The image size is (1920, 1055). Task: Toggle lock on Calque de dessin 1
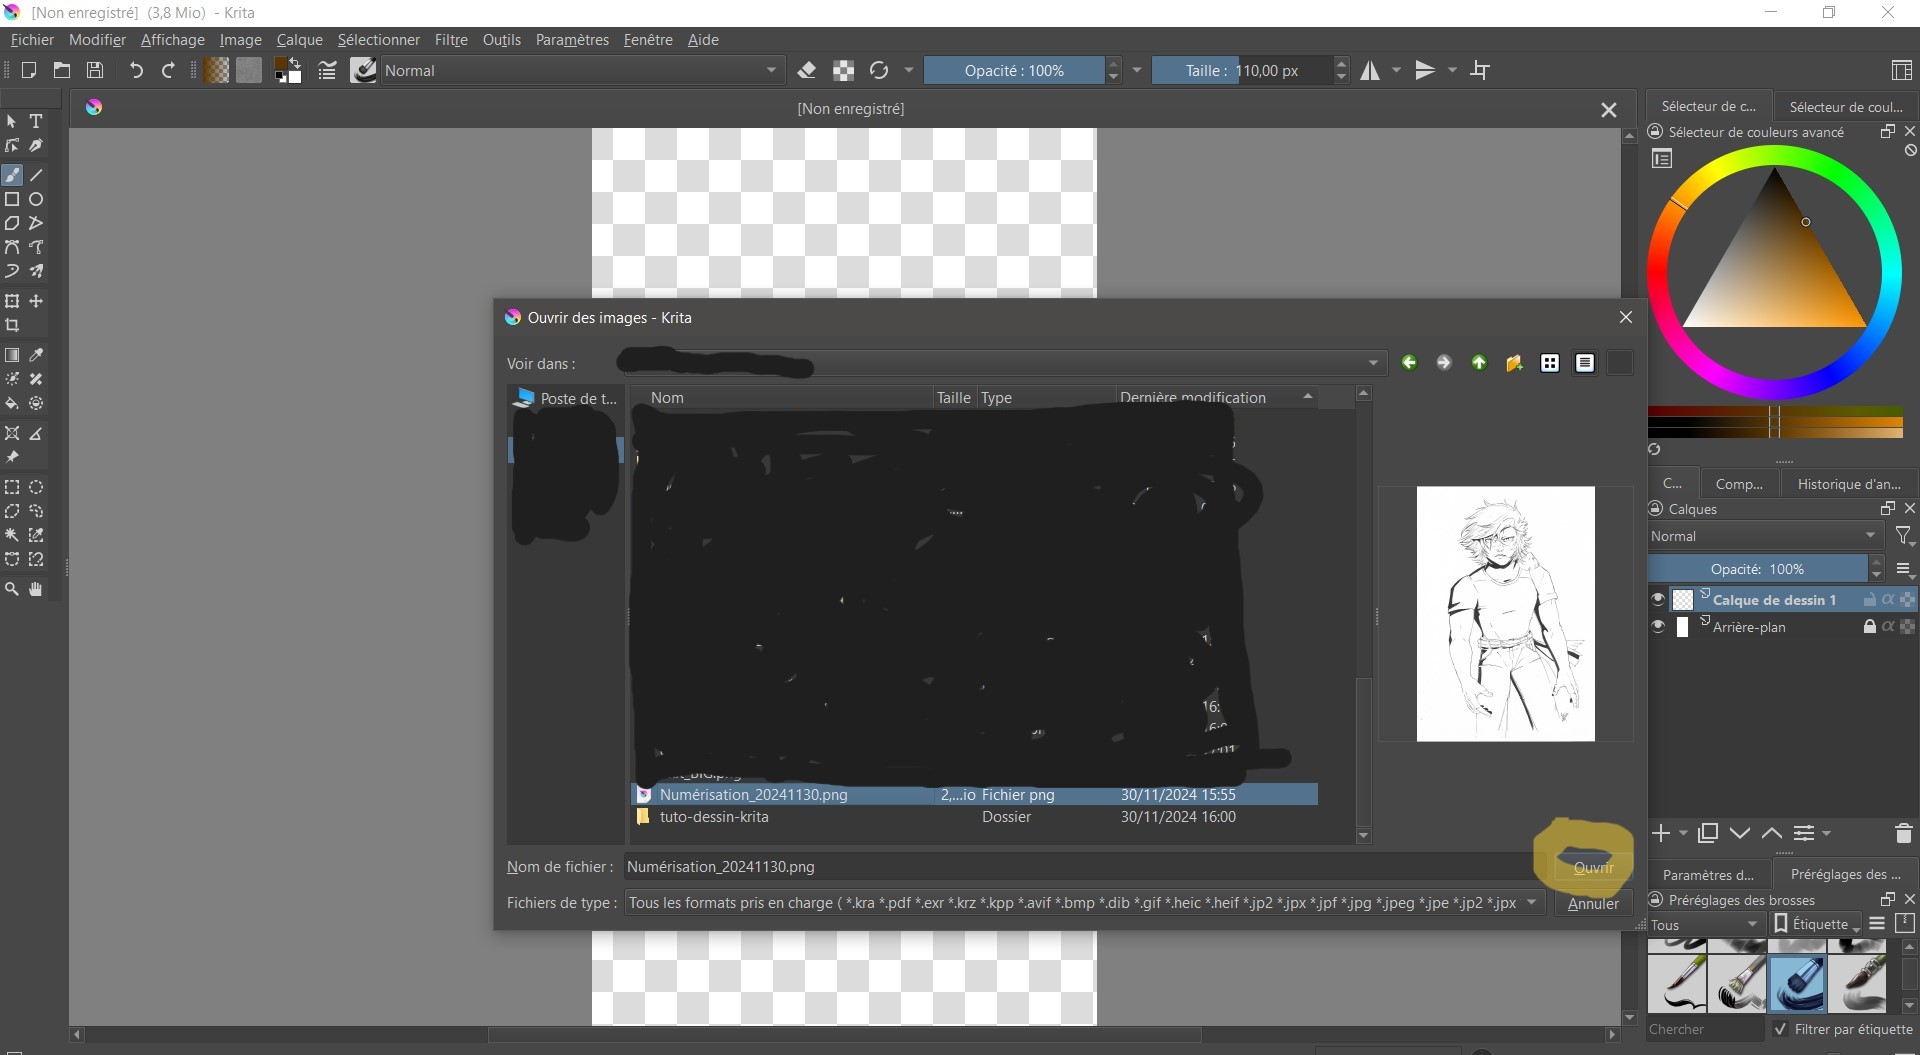(x=1869, y=599)
